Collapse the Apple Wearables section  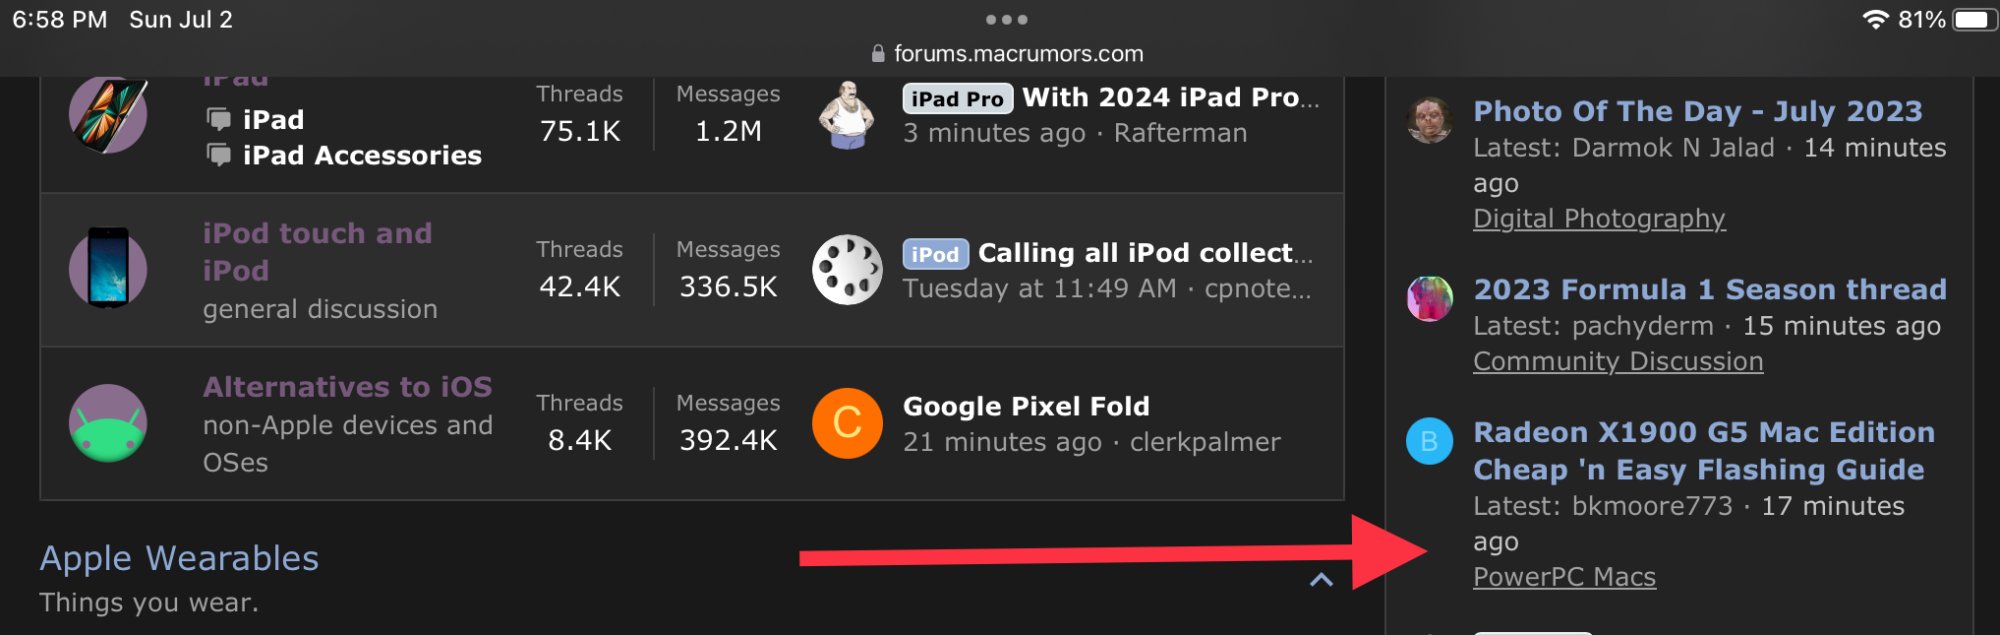1321,580
